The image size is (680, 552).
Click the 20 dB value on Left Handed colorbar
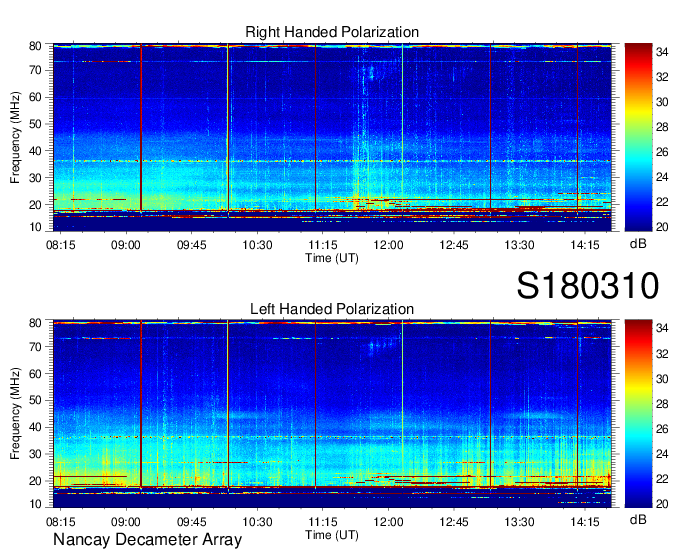(x=662, y=504)
